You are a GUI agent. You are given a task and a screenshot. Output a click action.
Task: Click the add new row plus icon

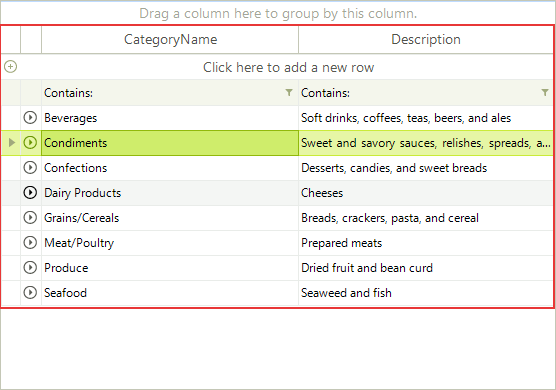point(11,67)
